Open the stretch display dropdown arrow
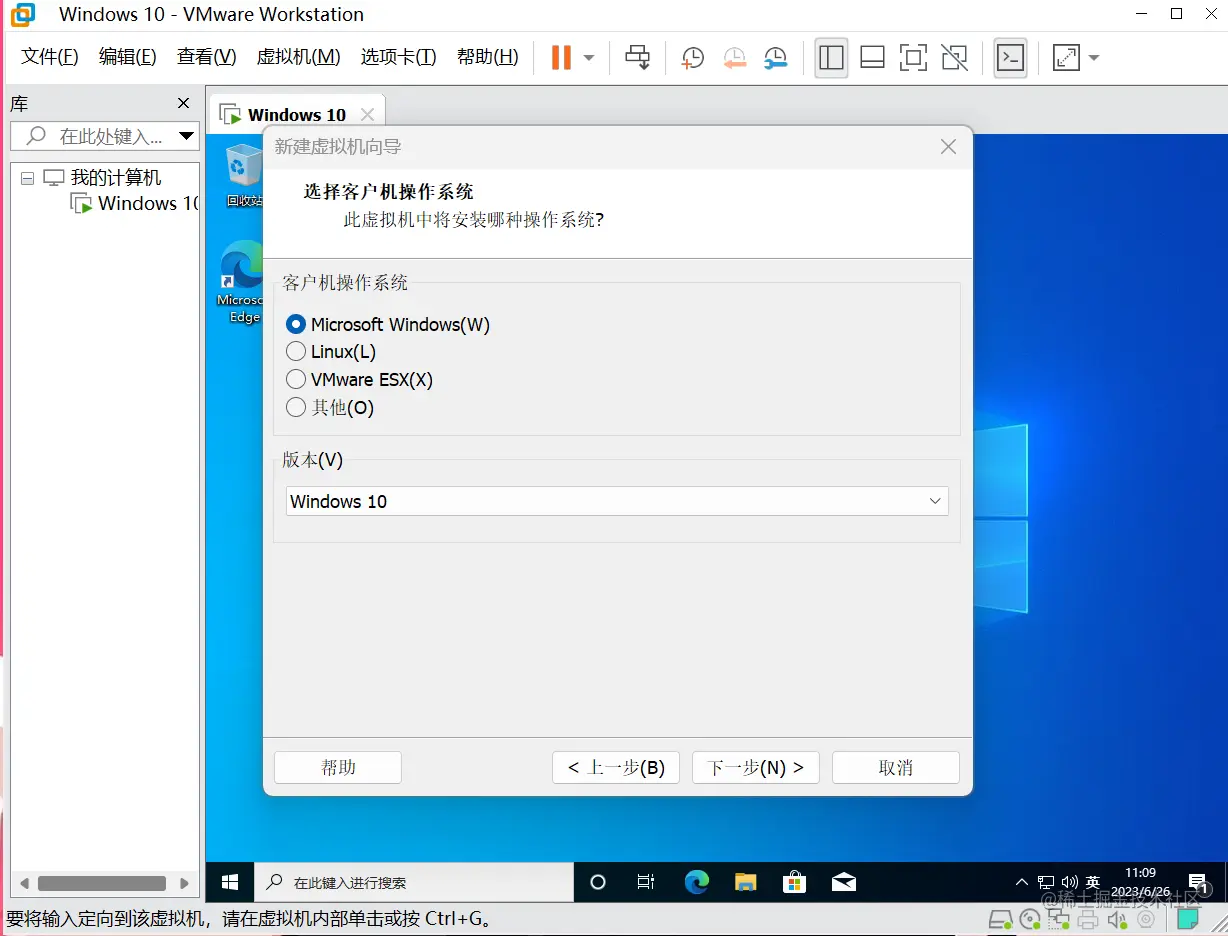Screen dimensions: 1228x936 tap(1094, 58)
